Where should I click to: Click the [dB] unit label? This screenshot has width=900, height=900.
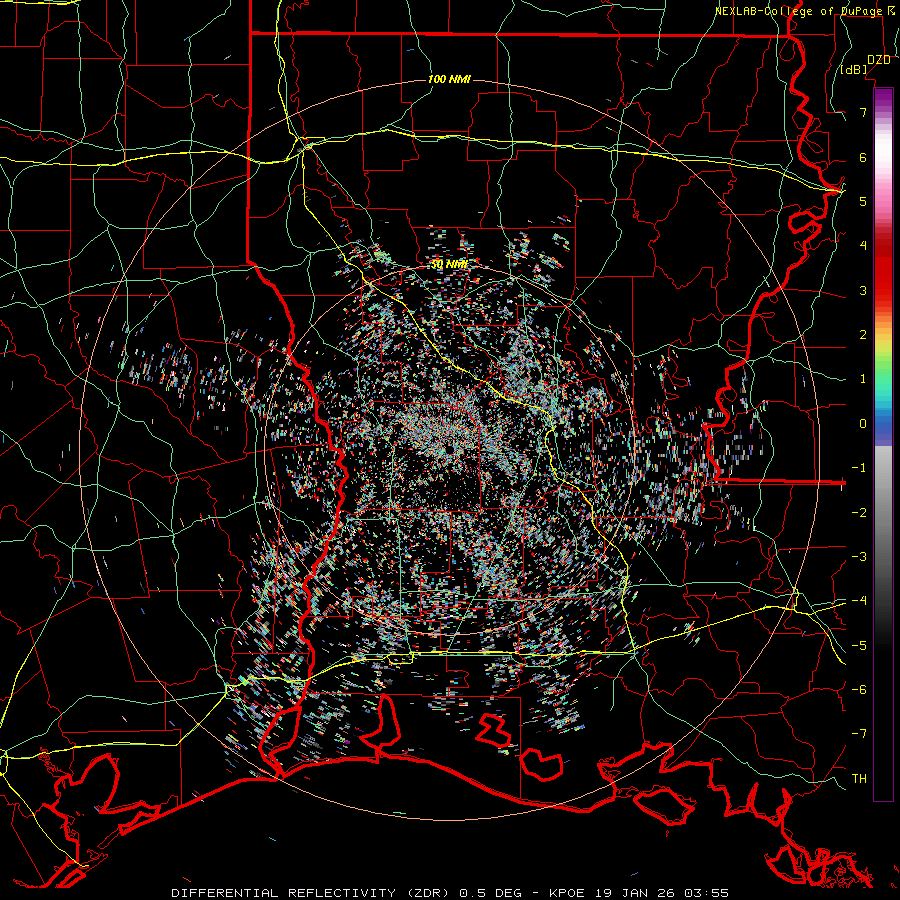pyautogui.click(x=854, y=70)
